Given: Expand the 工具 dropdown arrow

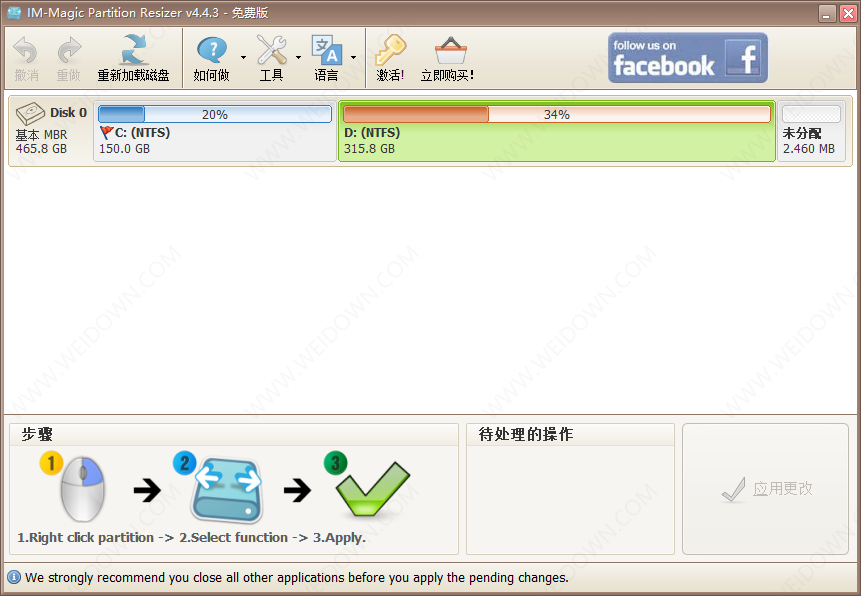Looking at the screenshot, I should tap(299, 57).
